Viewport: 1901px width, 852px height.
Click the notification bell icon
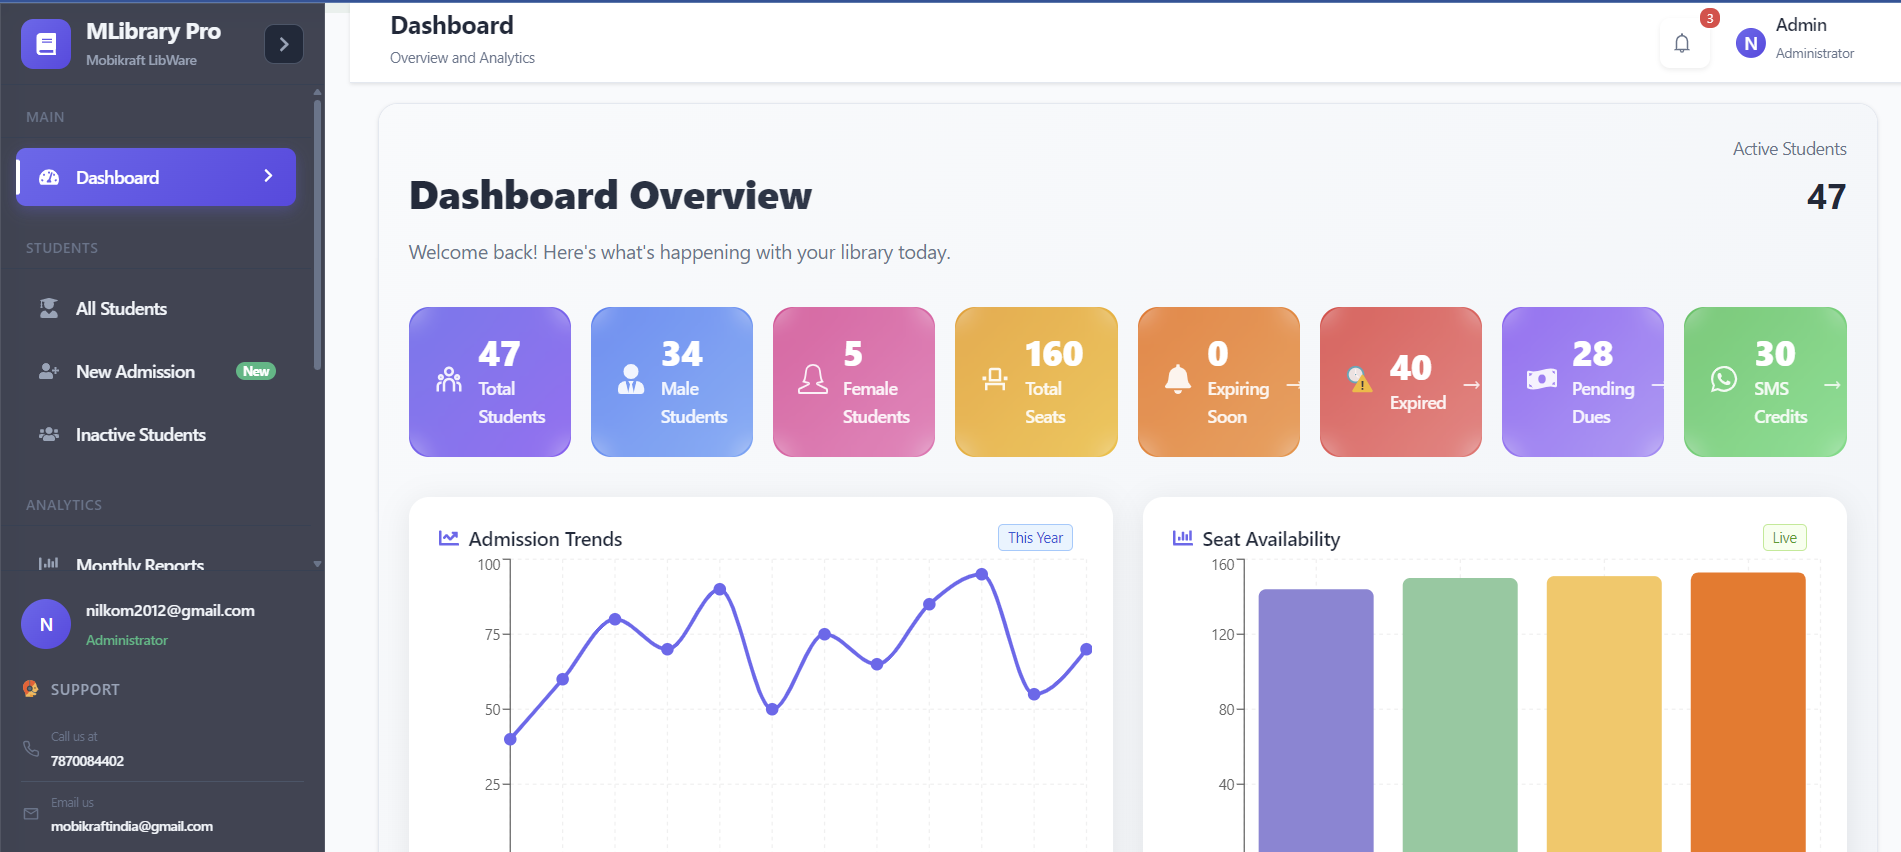tap(1682, 43)
